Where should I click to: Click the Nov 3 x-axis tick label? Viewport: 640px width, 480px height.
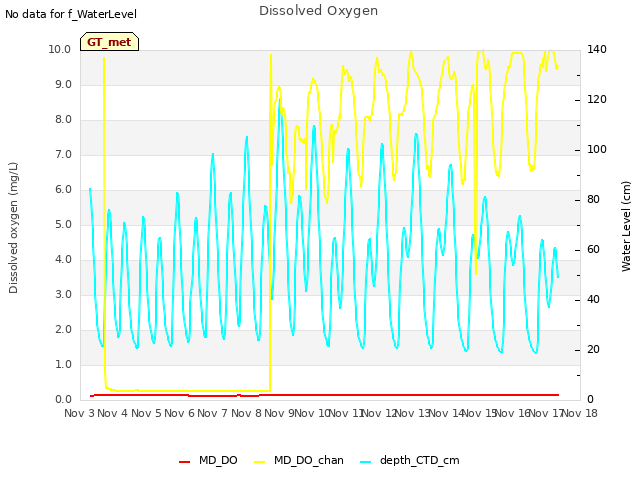pyautogui.click(x=79, y=413)
